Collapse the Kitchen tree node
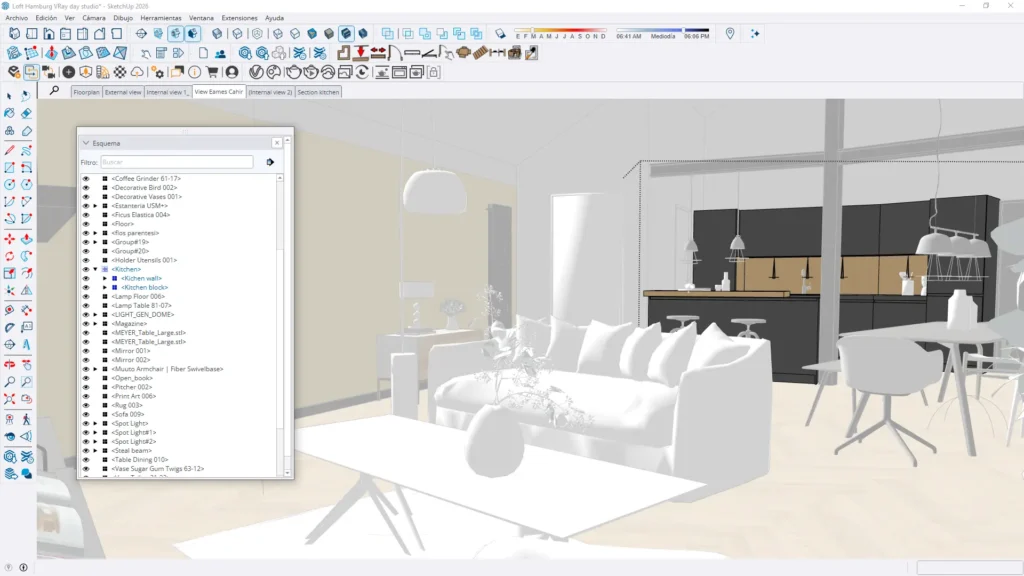The width and height of the screenshot is (1024, 576). tap(95, 269)
